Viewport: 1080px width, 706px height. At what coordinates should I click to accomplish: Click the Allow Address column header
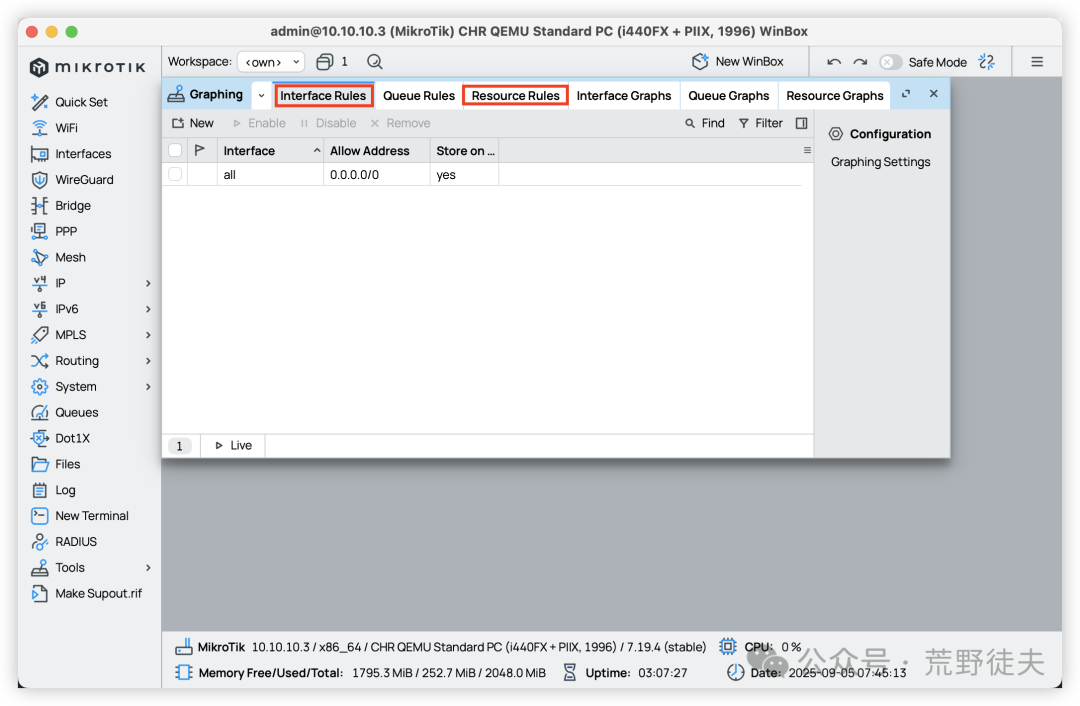377,150
